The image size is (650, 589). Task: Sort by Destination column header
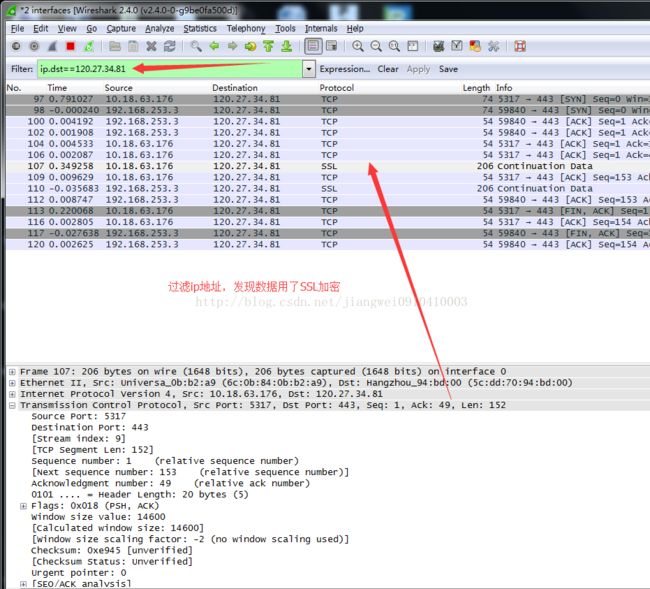coord(235,88)
